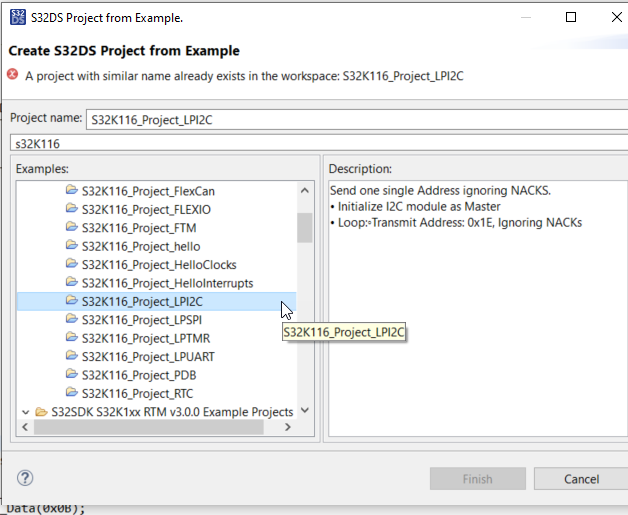
Task: Click the 'Send one single Address ignoring NACKS' text
Action: tap(440, 190)
